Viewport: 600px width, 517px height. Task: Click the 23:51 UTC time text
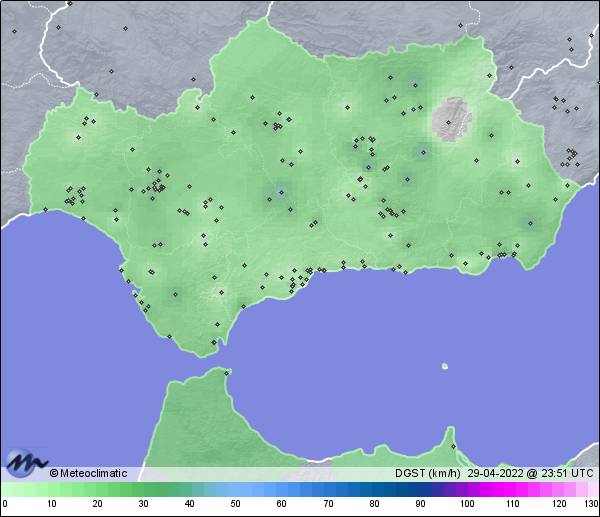567,473
